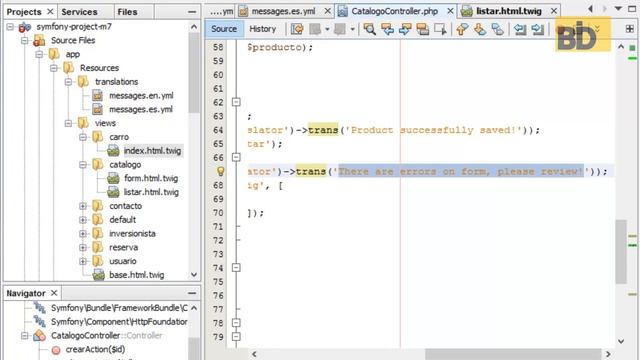The width and height of the screenshot is (640, 360).
Task: Collapse CatalogoController node in Navigator
Action: [x=24, y=336]
